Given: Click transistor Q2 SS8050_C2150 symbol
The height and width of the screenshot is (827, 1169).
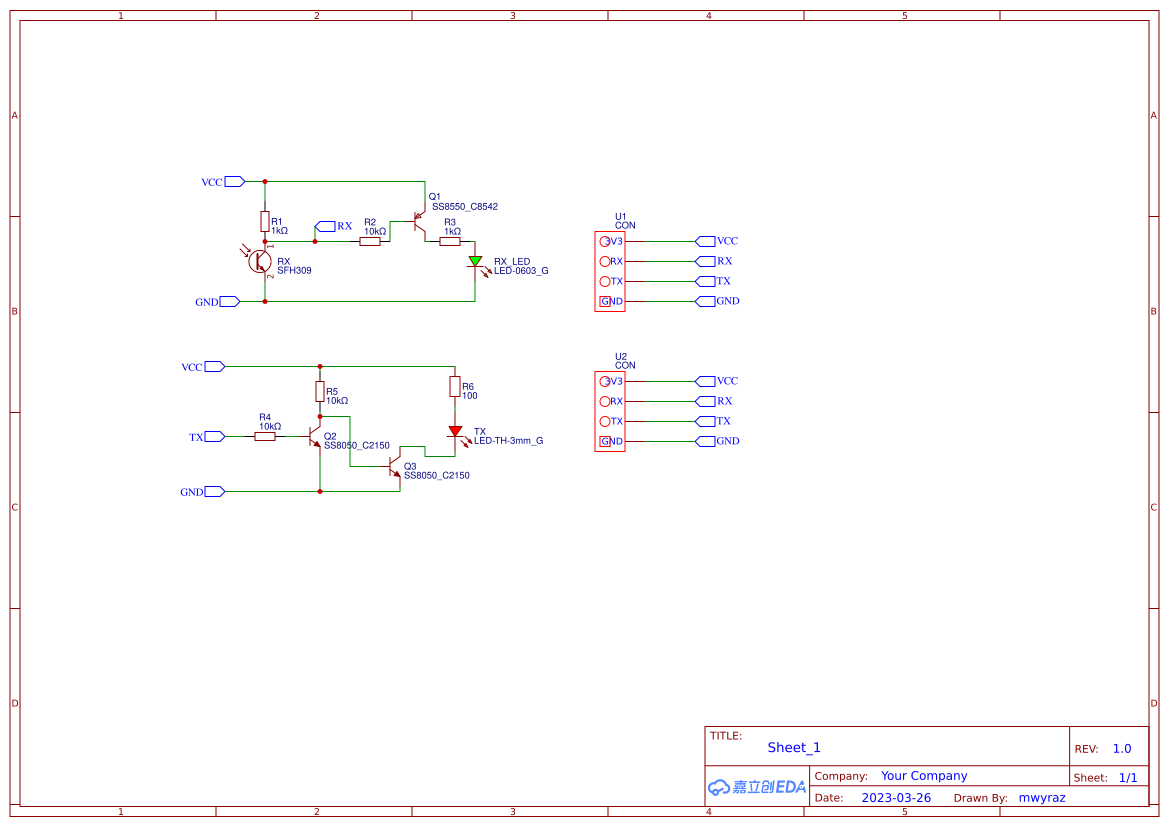Looking at the screenshot, I should click(313, 438).
